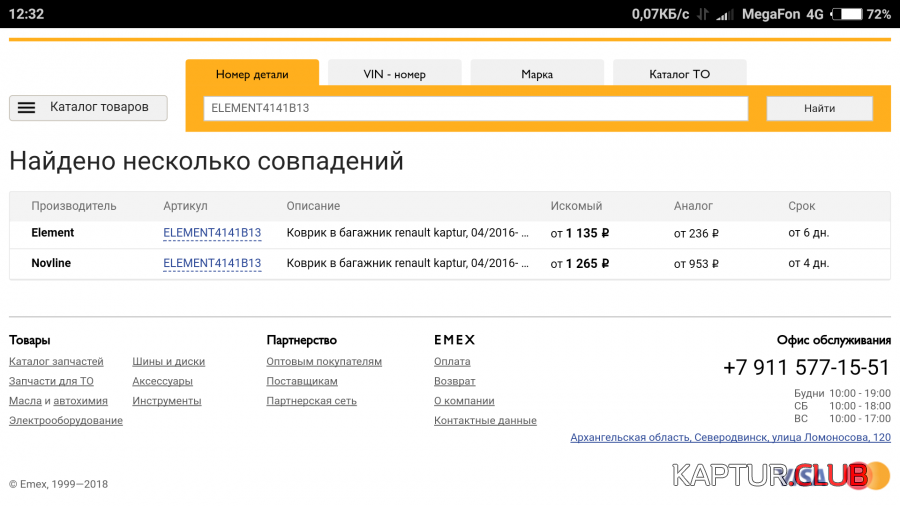900x506 pixels.
Task: Open Инструменты footer link
Action: tap(166, 400)
